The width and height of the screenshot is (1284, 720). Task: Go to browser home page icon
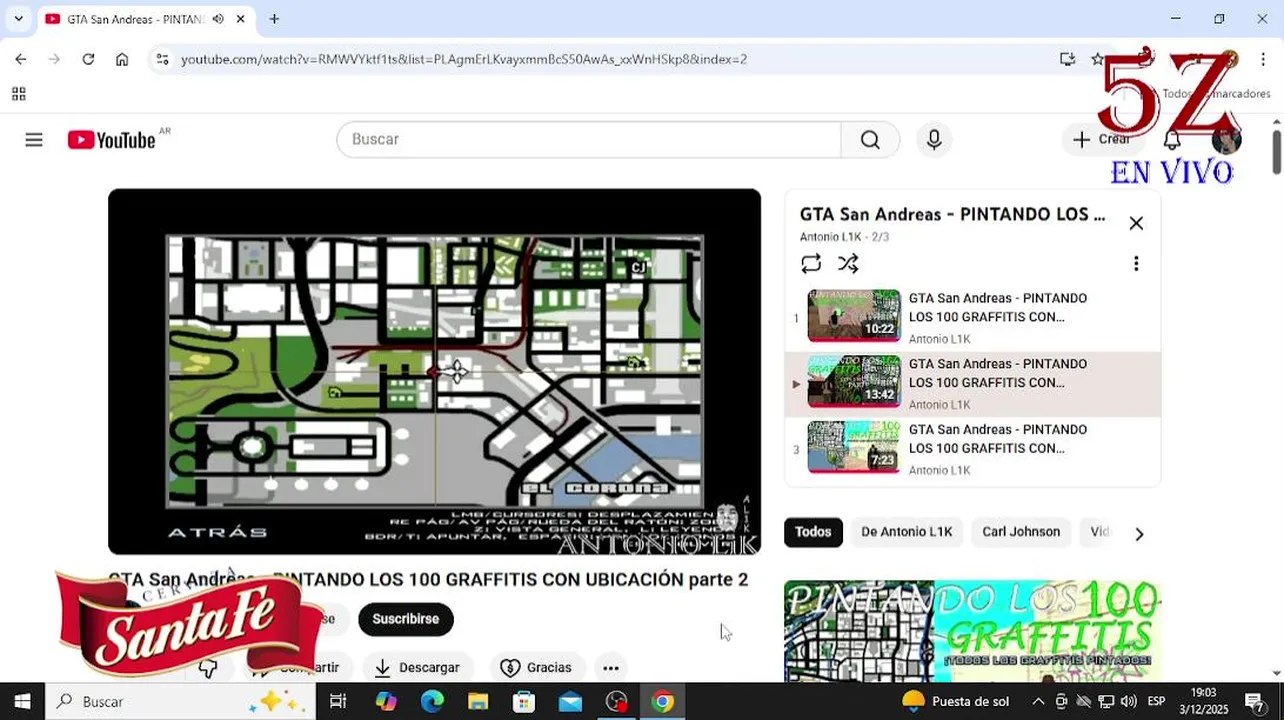[122, 59]
